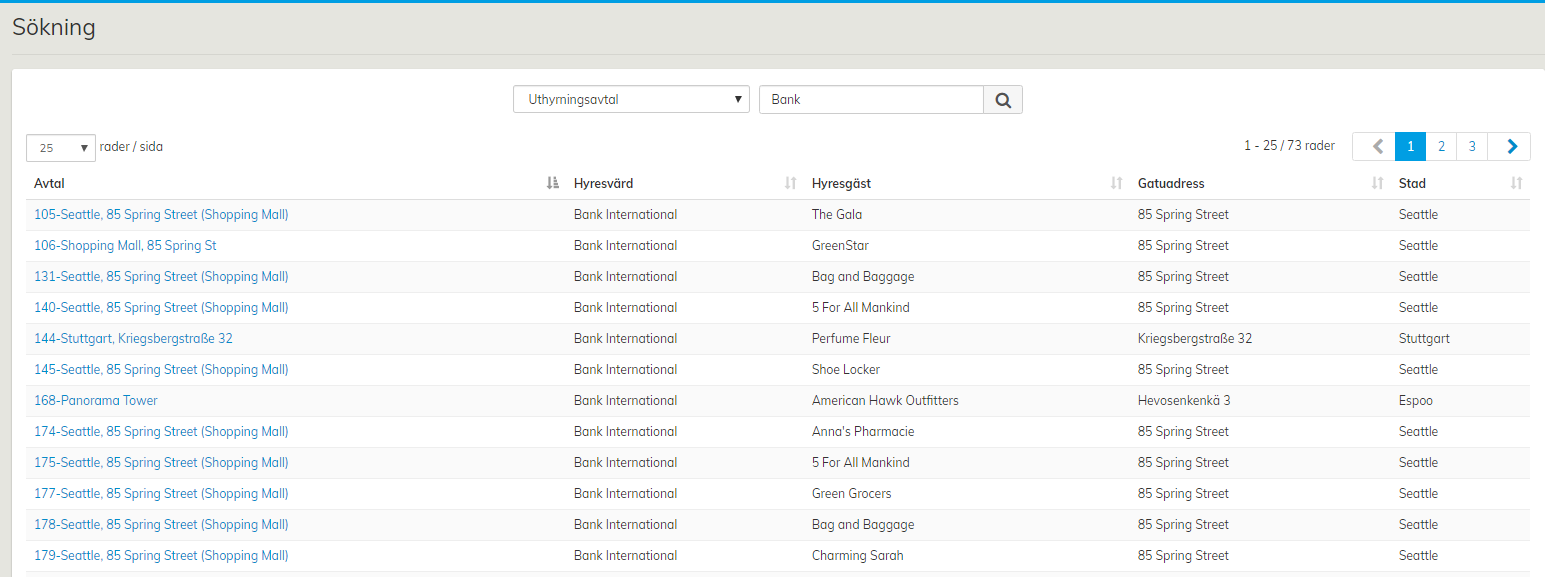
Task: Jump to page 2 of results
Action: click(x=1441, y=146)
